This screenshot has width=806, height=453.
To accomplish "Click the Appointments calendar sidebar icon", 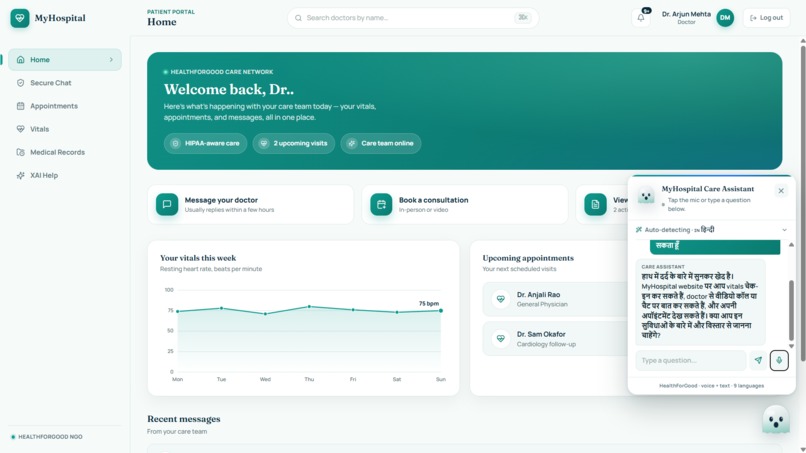I will coord(21,106).
